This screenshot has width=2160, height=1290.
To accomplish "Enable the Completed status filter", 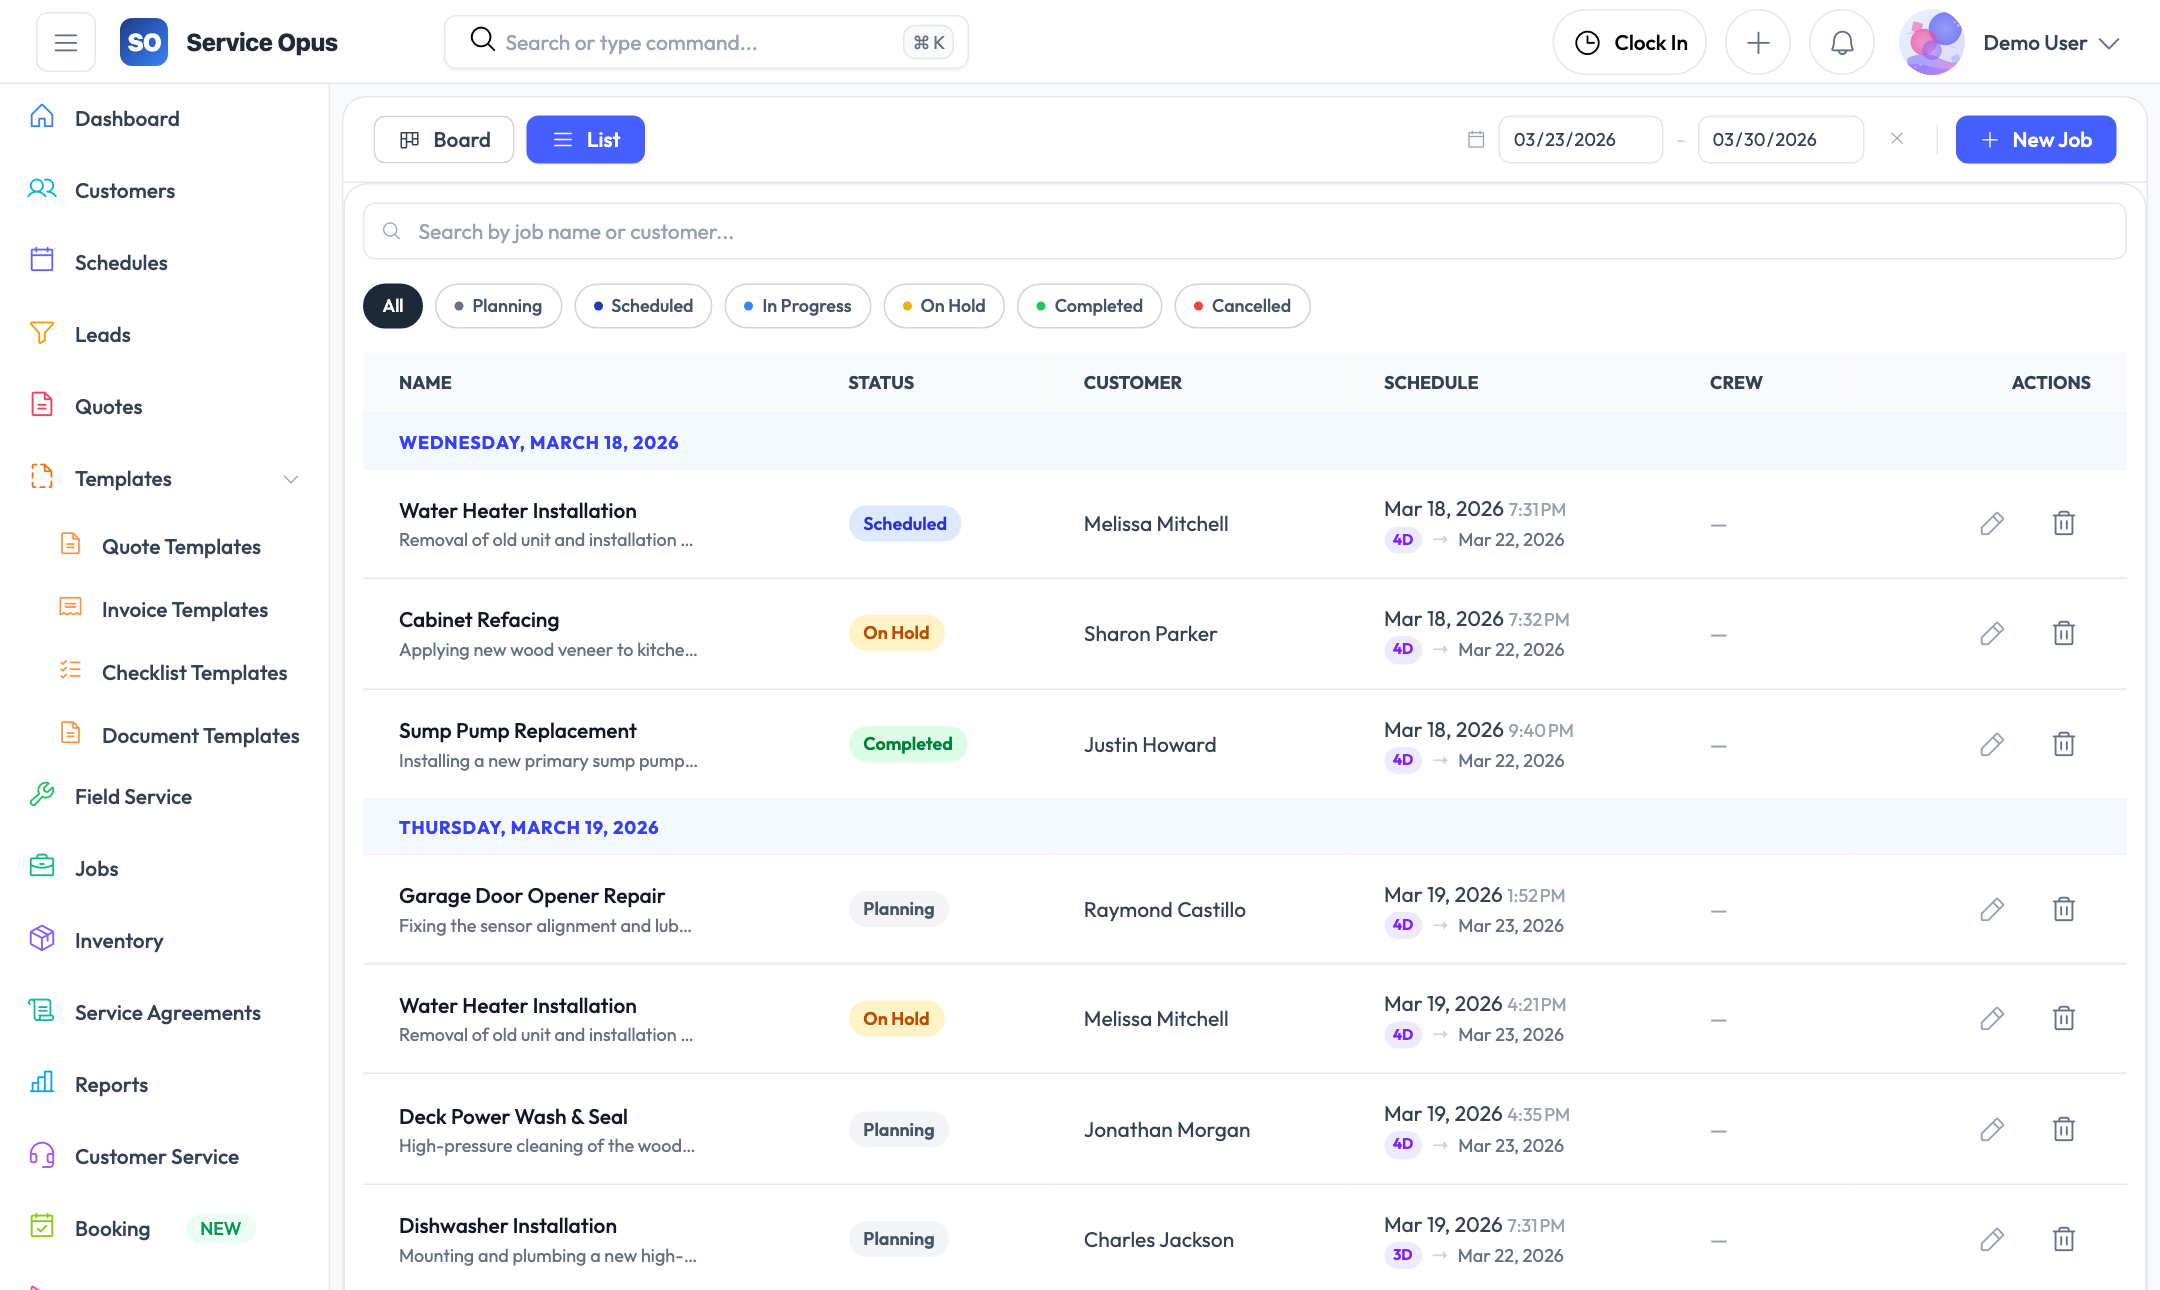I will [x=1089, y=306].
